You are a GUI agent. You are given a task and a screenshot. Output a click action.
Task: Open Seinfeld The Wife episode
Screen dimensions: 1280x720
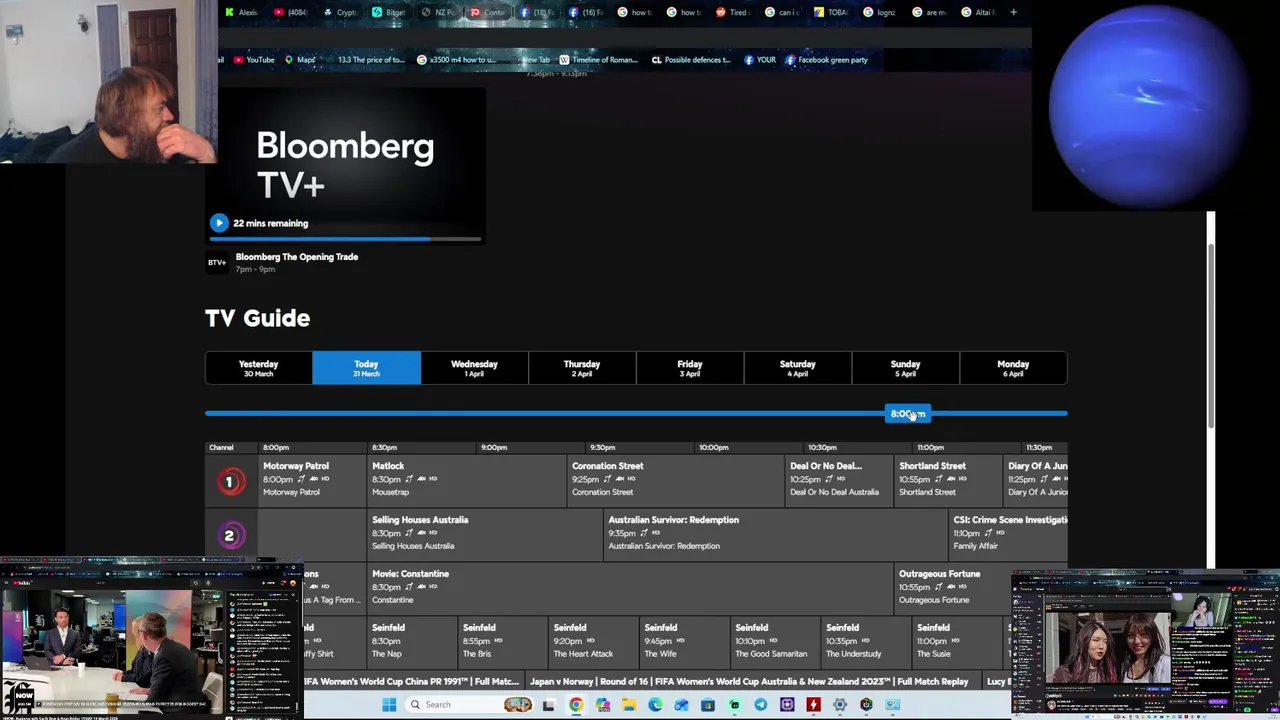click(x=685, y=641)
